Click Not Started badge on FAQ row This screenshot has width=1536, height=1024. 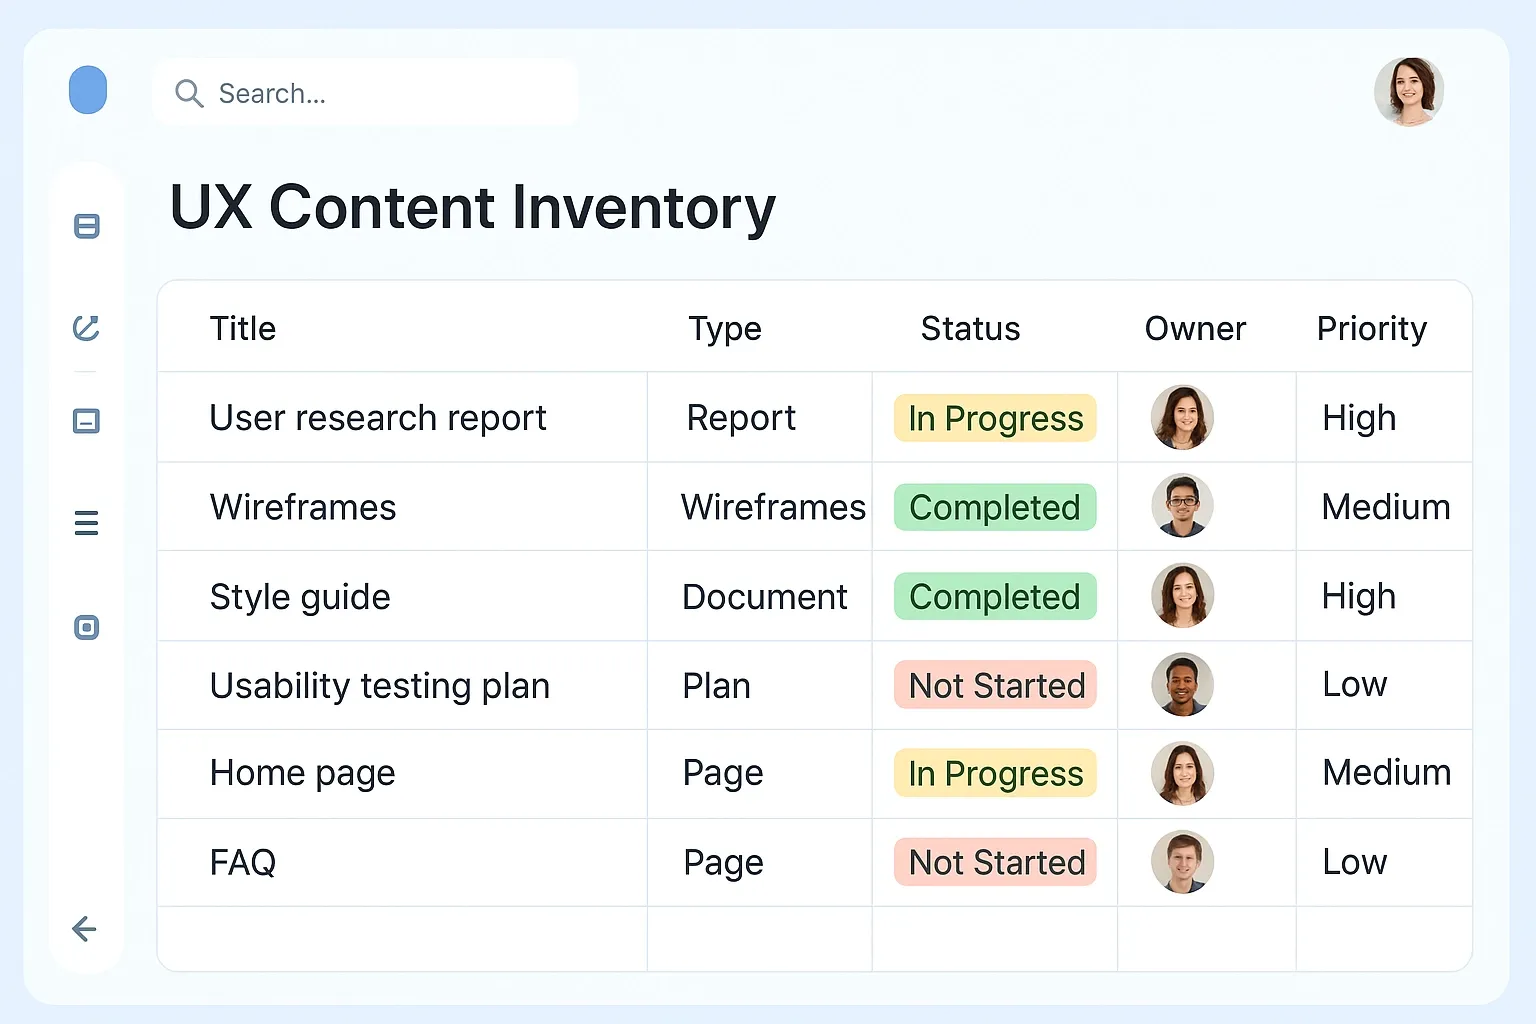click(x=996, y=862)
